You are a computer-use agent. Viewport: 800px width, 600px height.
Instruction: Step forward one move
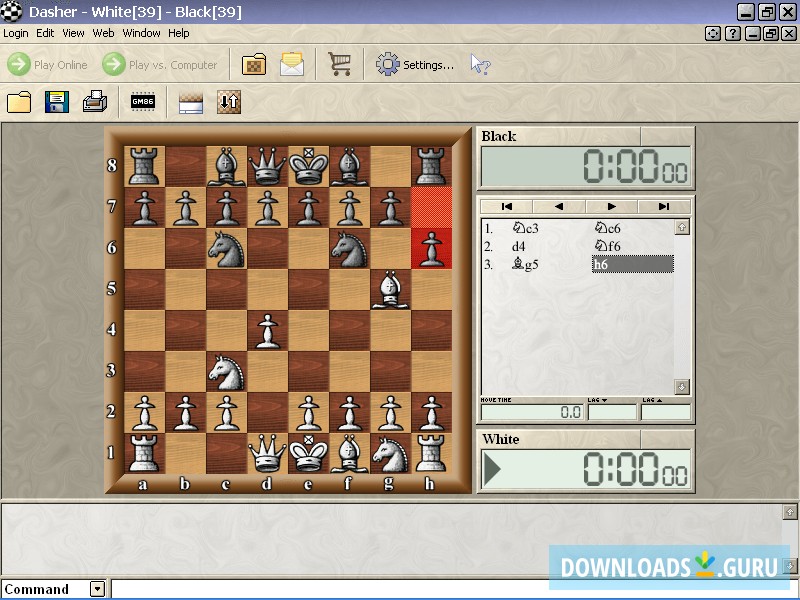[x=611, y=206]
